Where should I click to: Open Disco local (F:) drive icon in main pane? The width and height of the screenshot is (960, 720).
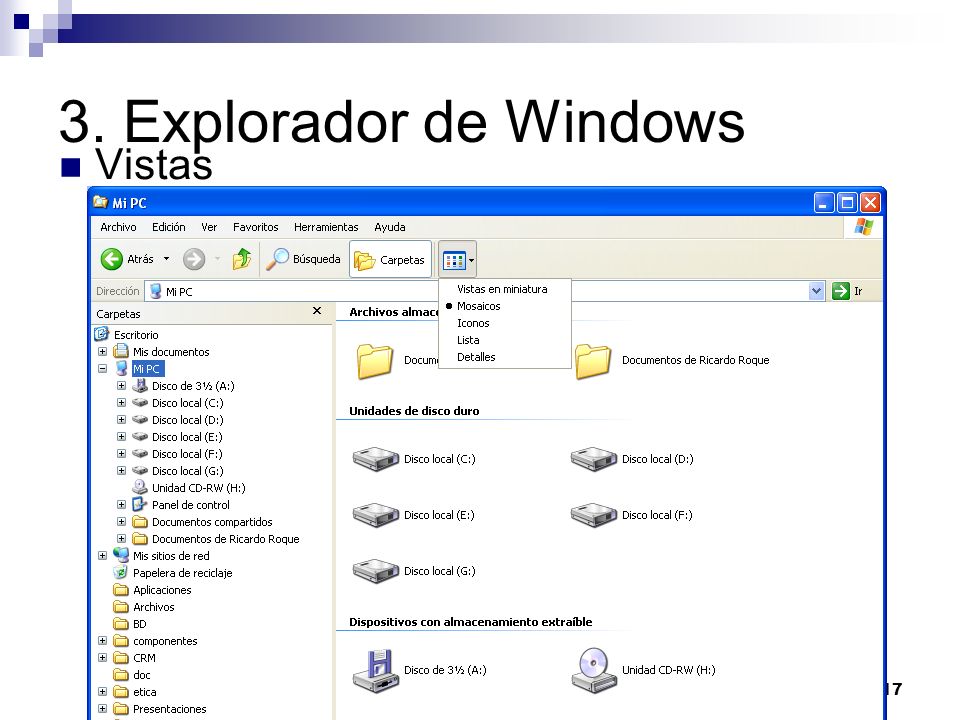pos(594,515)
